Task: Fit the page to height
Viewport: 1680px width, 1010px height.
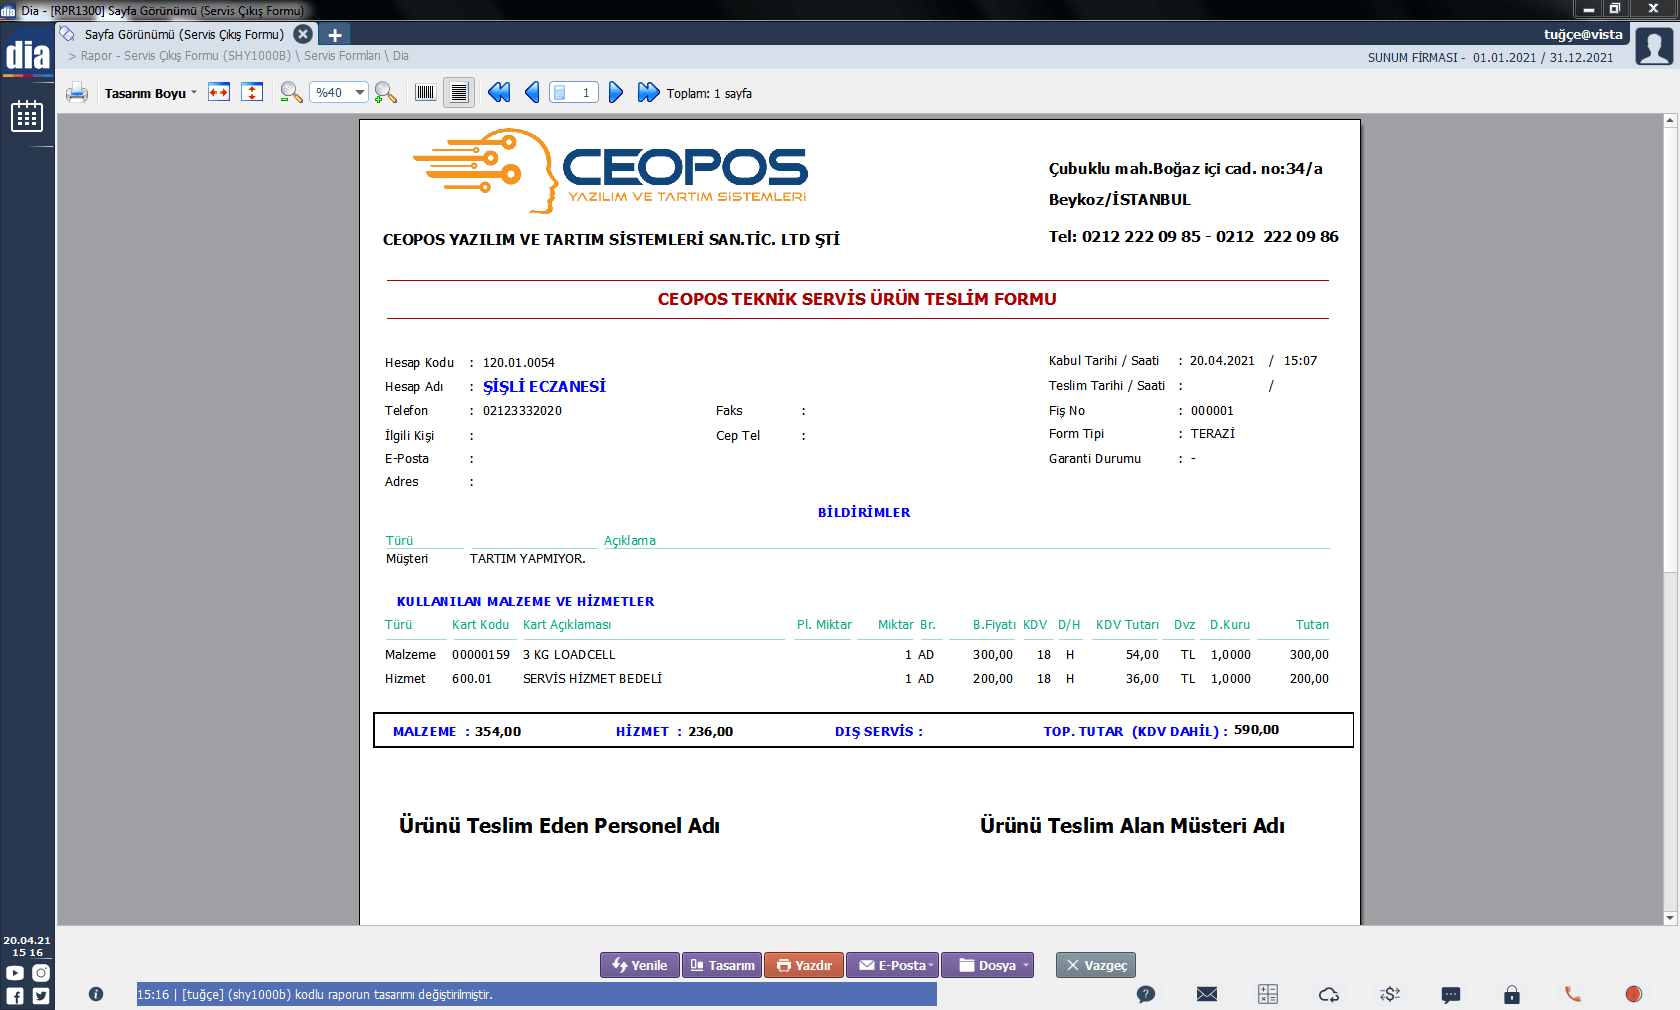Action: click(252, 93)
